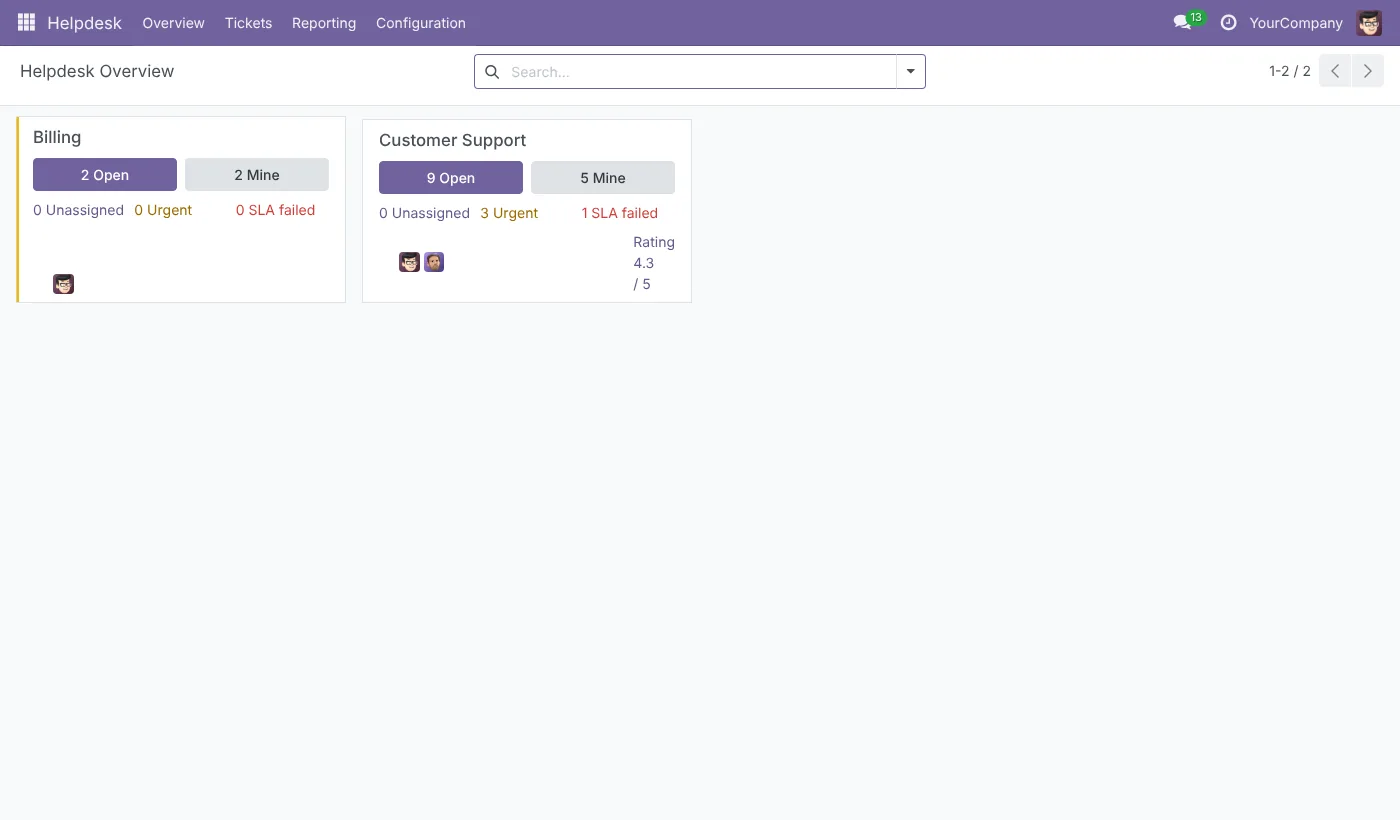
Task: View Billing's 0 Urgent tickets
Action: (163, 210)
